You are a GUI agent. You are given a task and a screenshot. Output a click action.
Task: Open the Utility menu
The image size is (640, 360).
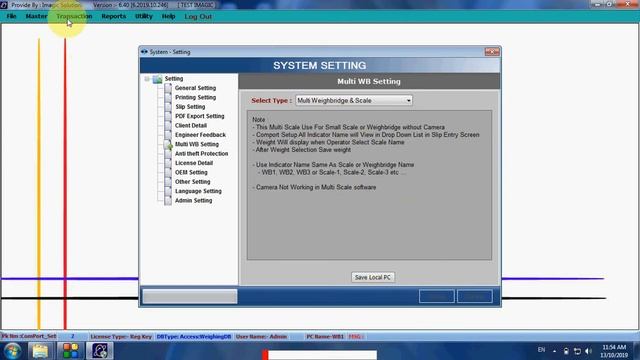144,16
